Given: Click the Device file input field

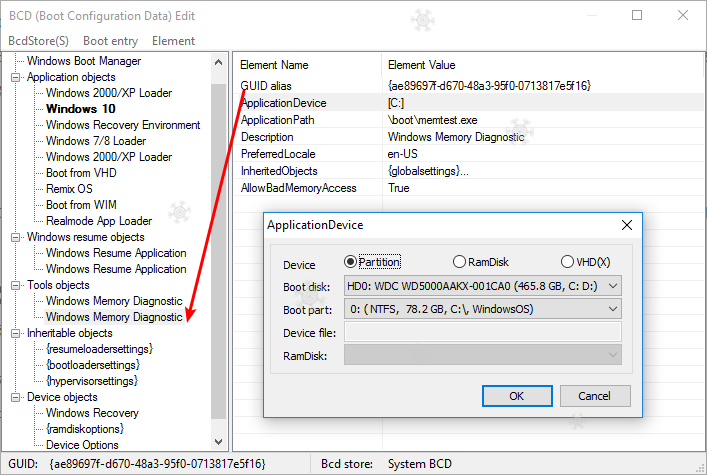Looking at the screenshot, I should [482, 332].
